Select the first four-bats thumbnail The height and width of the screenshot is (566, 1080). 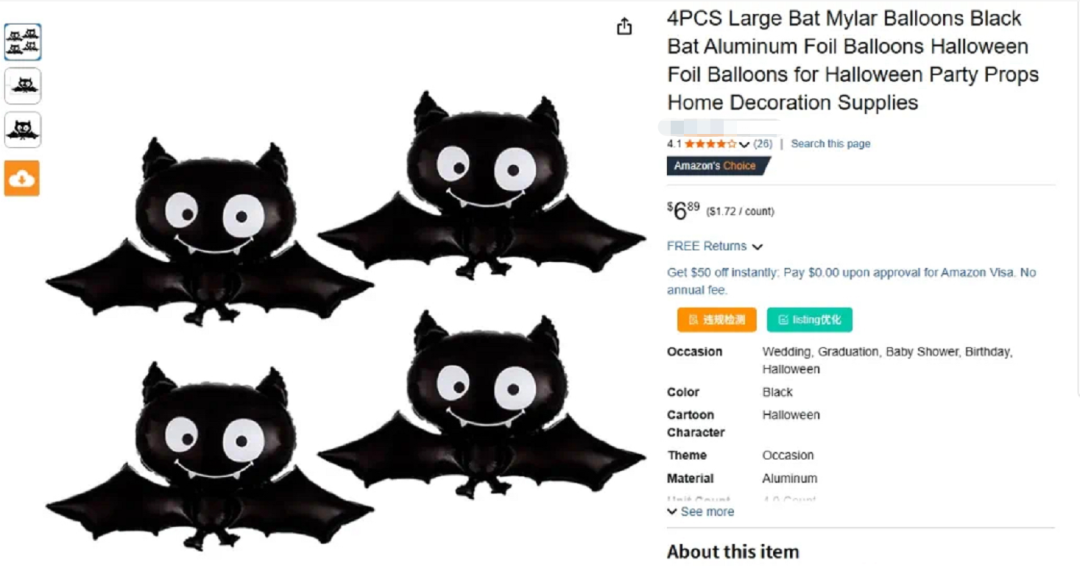(23, 42)
